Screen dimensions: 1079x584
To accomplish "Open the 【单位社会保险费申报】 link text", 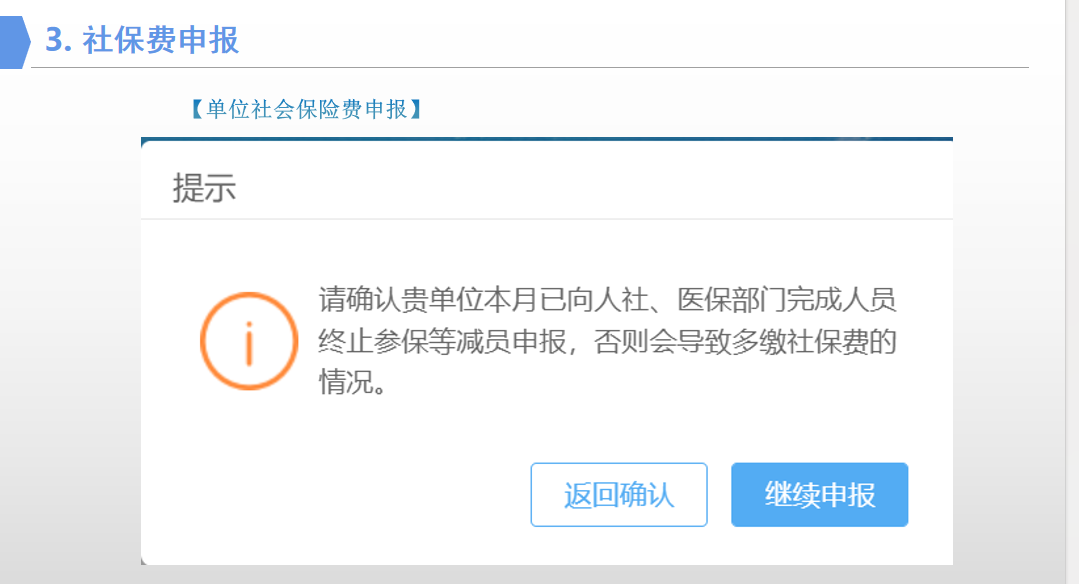I will coord(306,109).
